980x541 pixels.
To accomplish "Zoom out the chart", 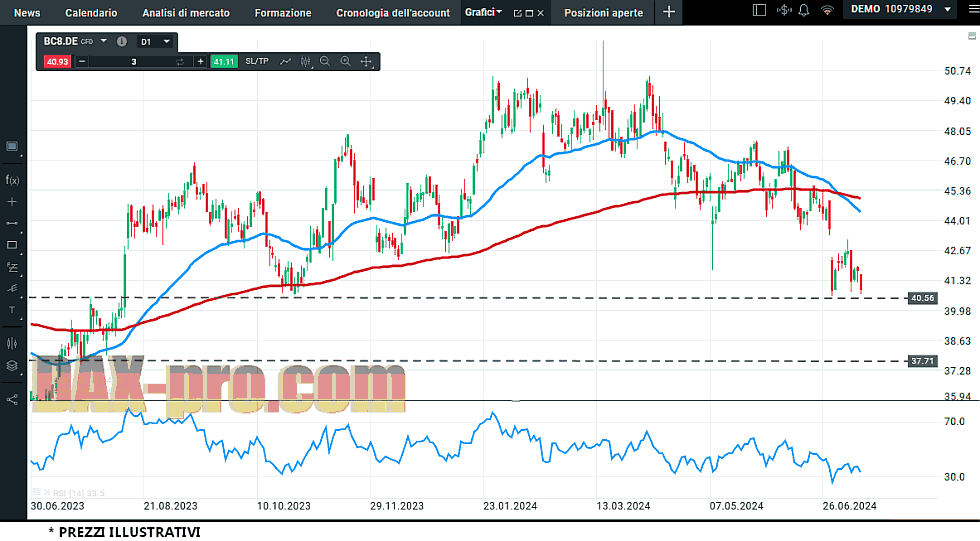I will [x=325, y=61].
